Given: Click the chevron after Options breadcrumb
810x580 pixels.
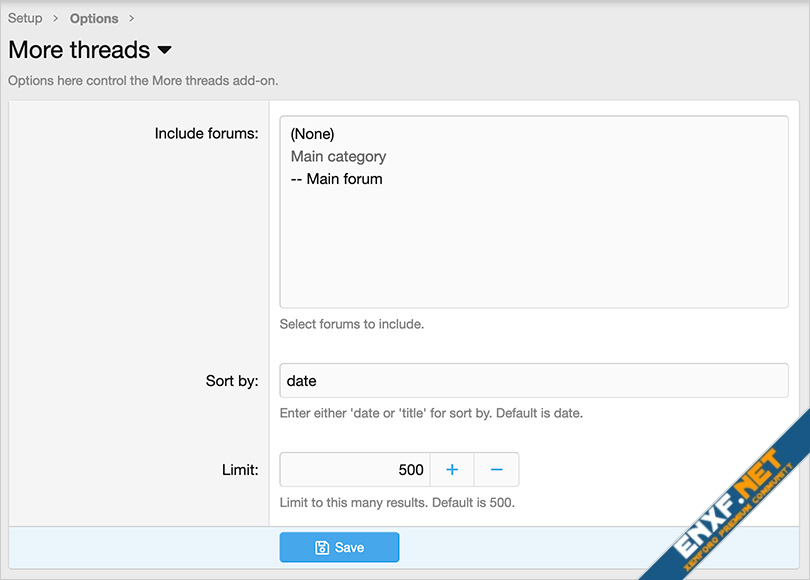Looking at the screenshot, I should pyautogui.click(x=131, y=18).
